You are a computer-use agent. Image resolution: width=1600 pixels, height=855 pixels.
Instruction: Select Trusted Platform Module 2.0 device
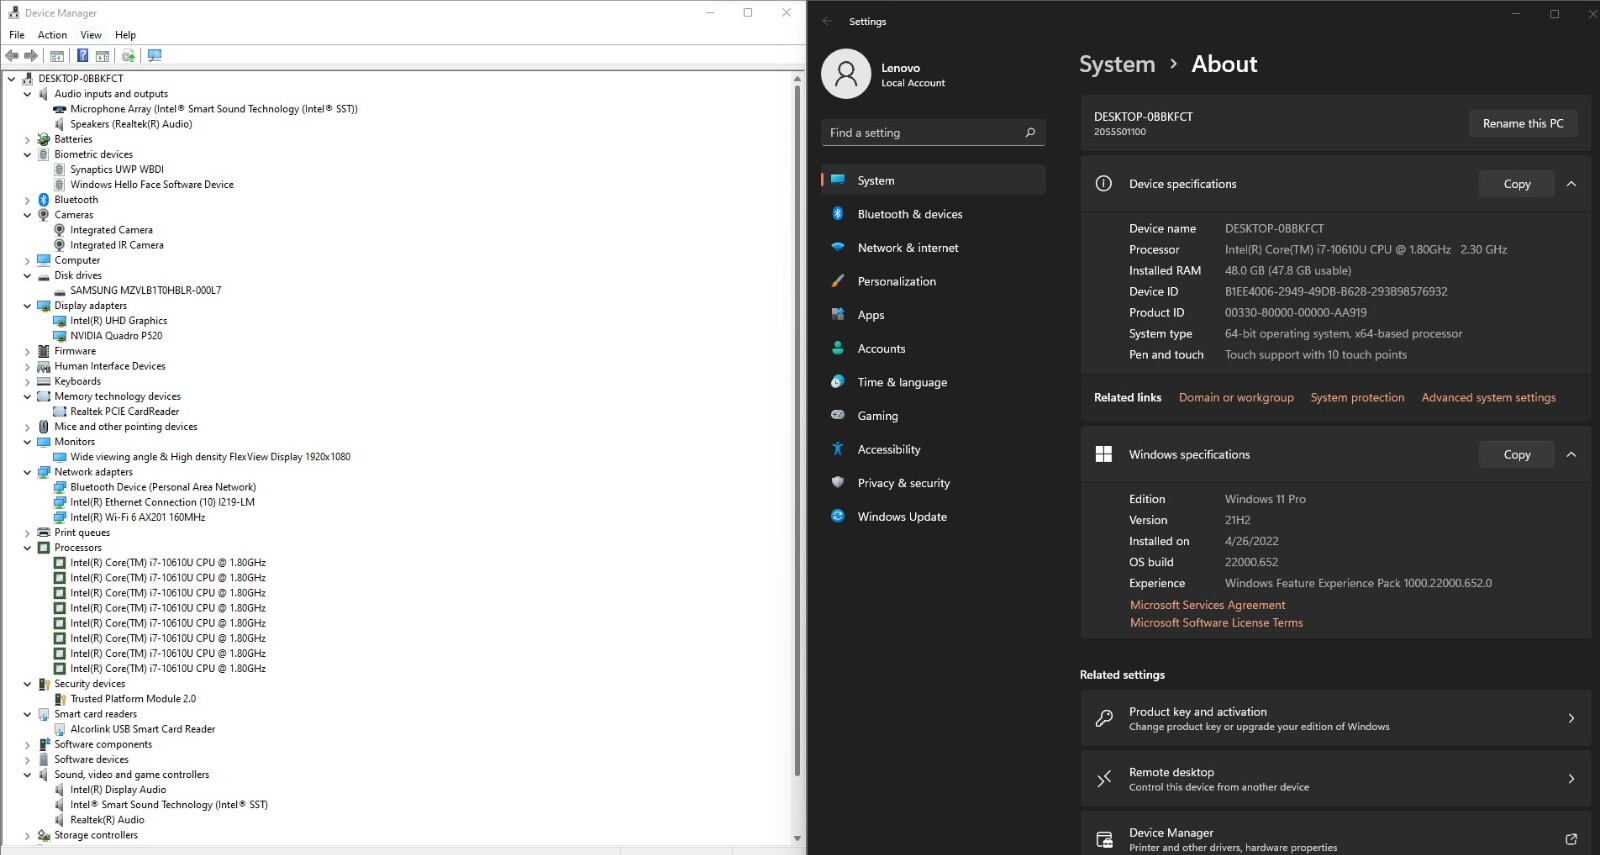pyautogui.click(x=133, y=699)
